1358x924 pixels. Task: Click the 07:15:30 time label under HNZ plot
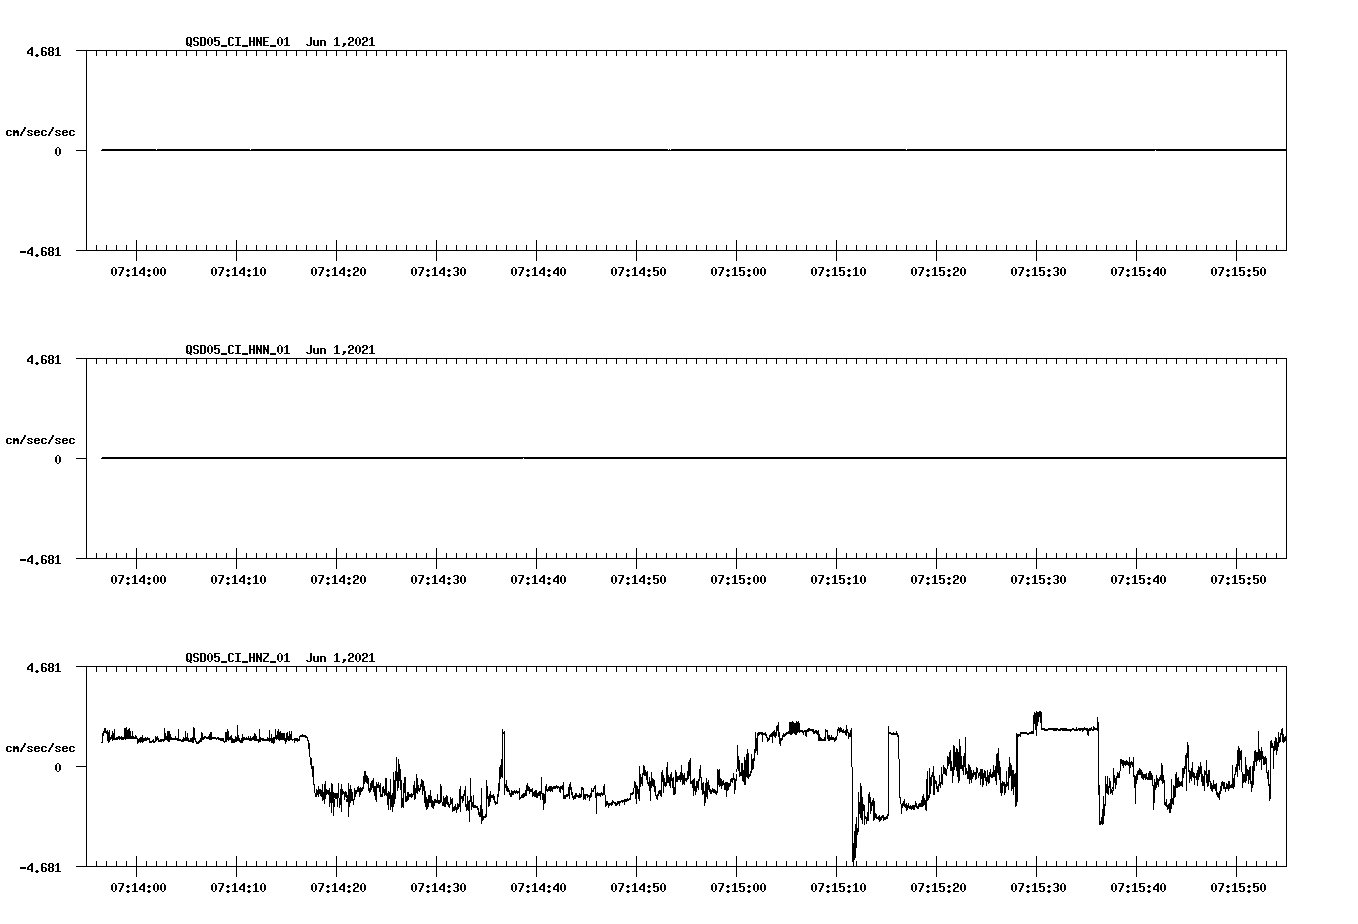tap(1038, 887)
